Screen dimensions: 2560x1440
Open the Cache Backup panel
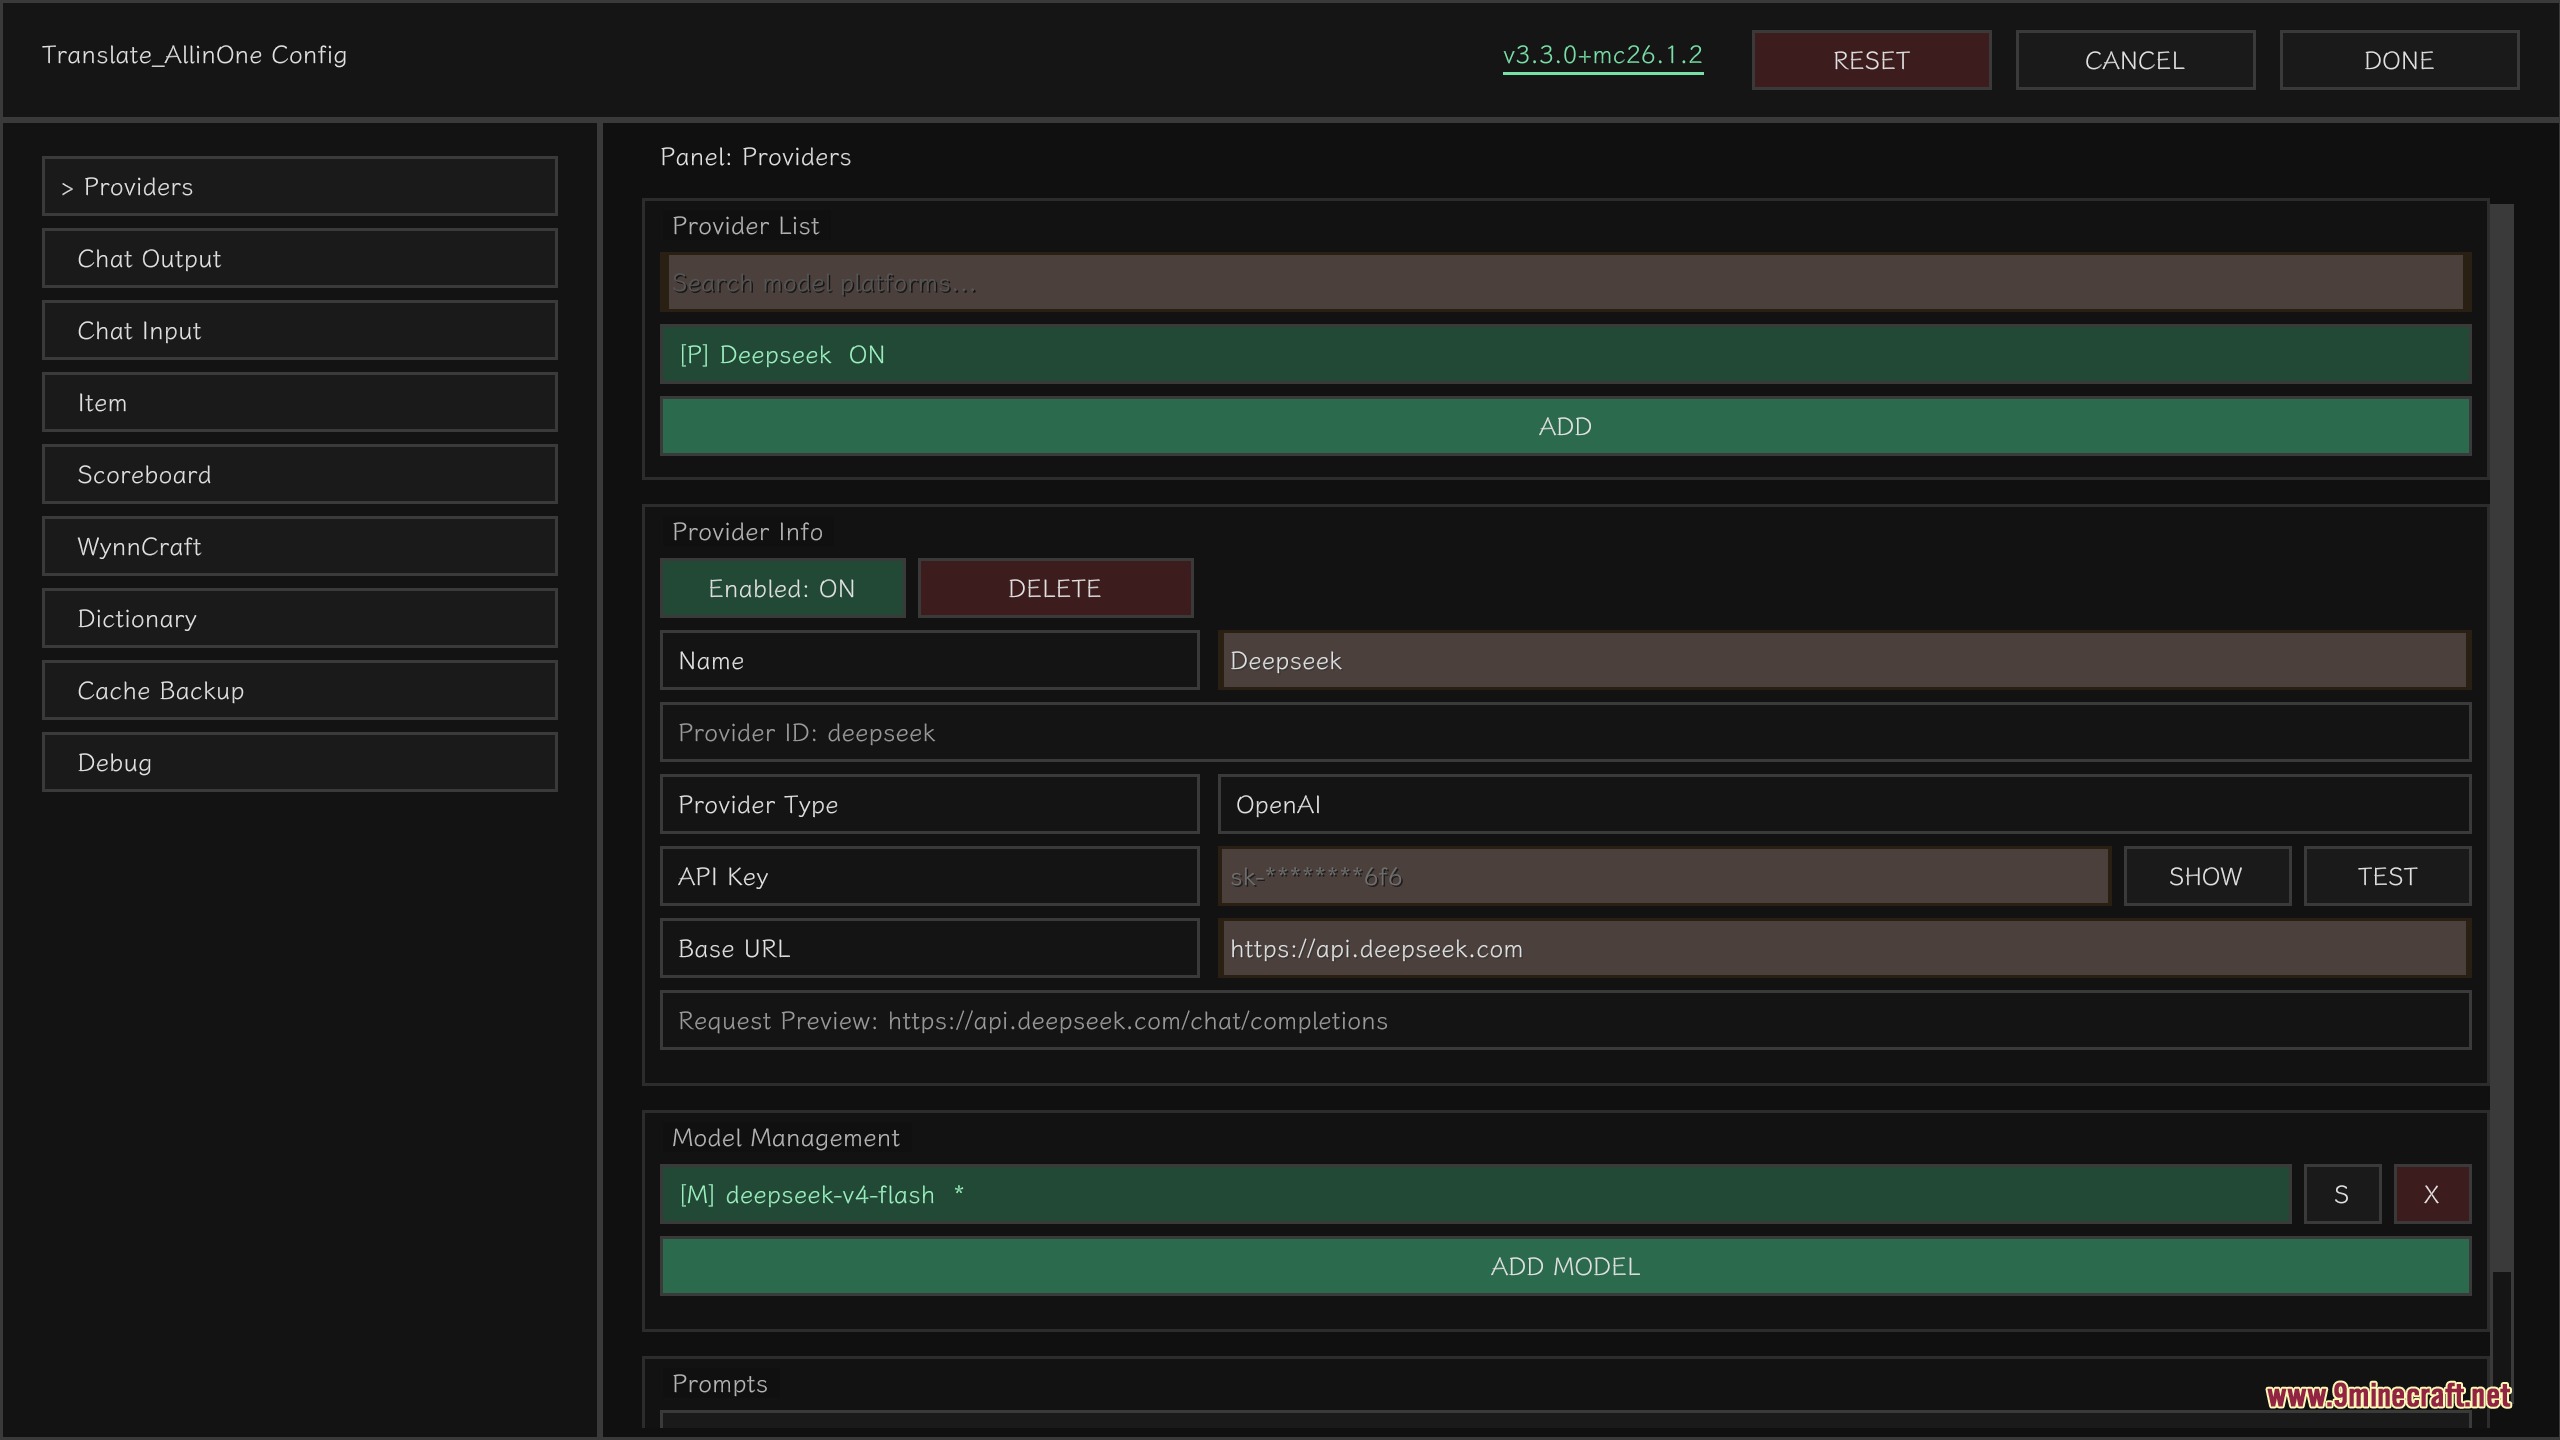tap(299, 690)
